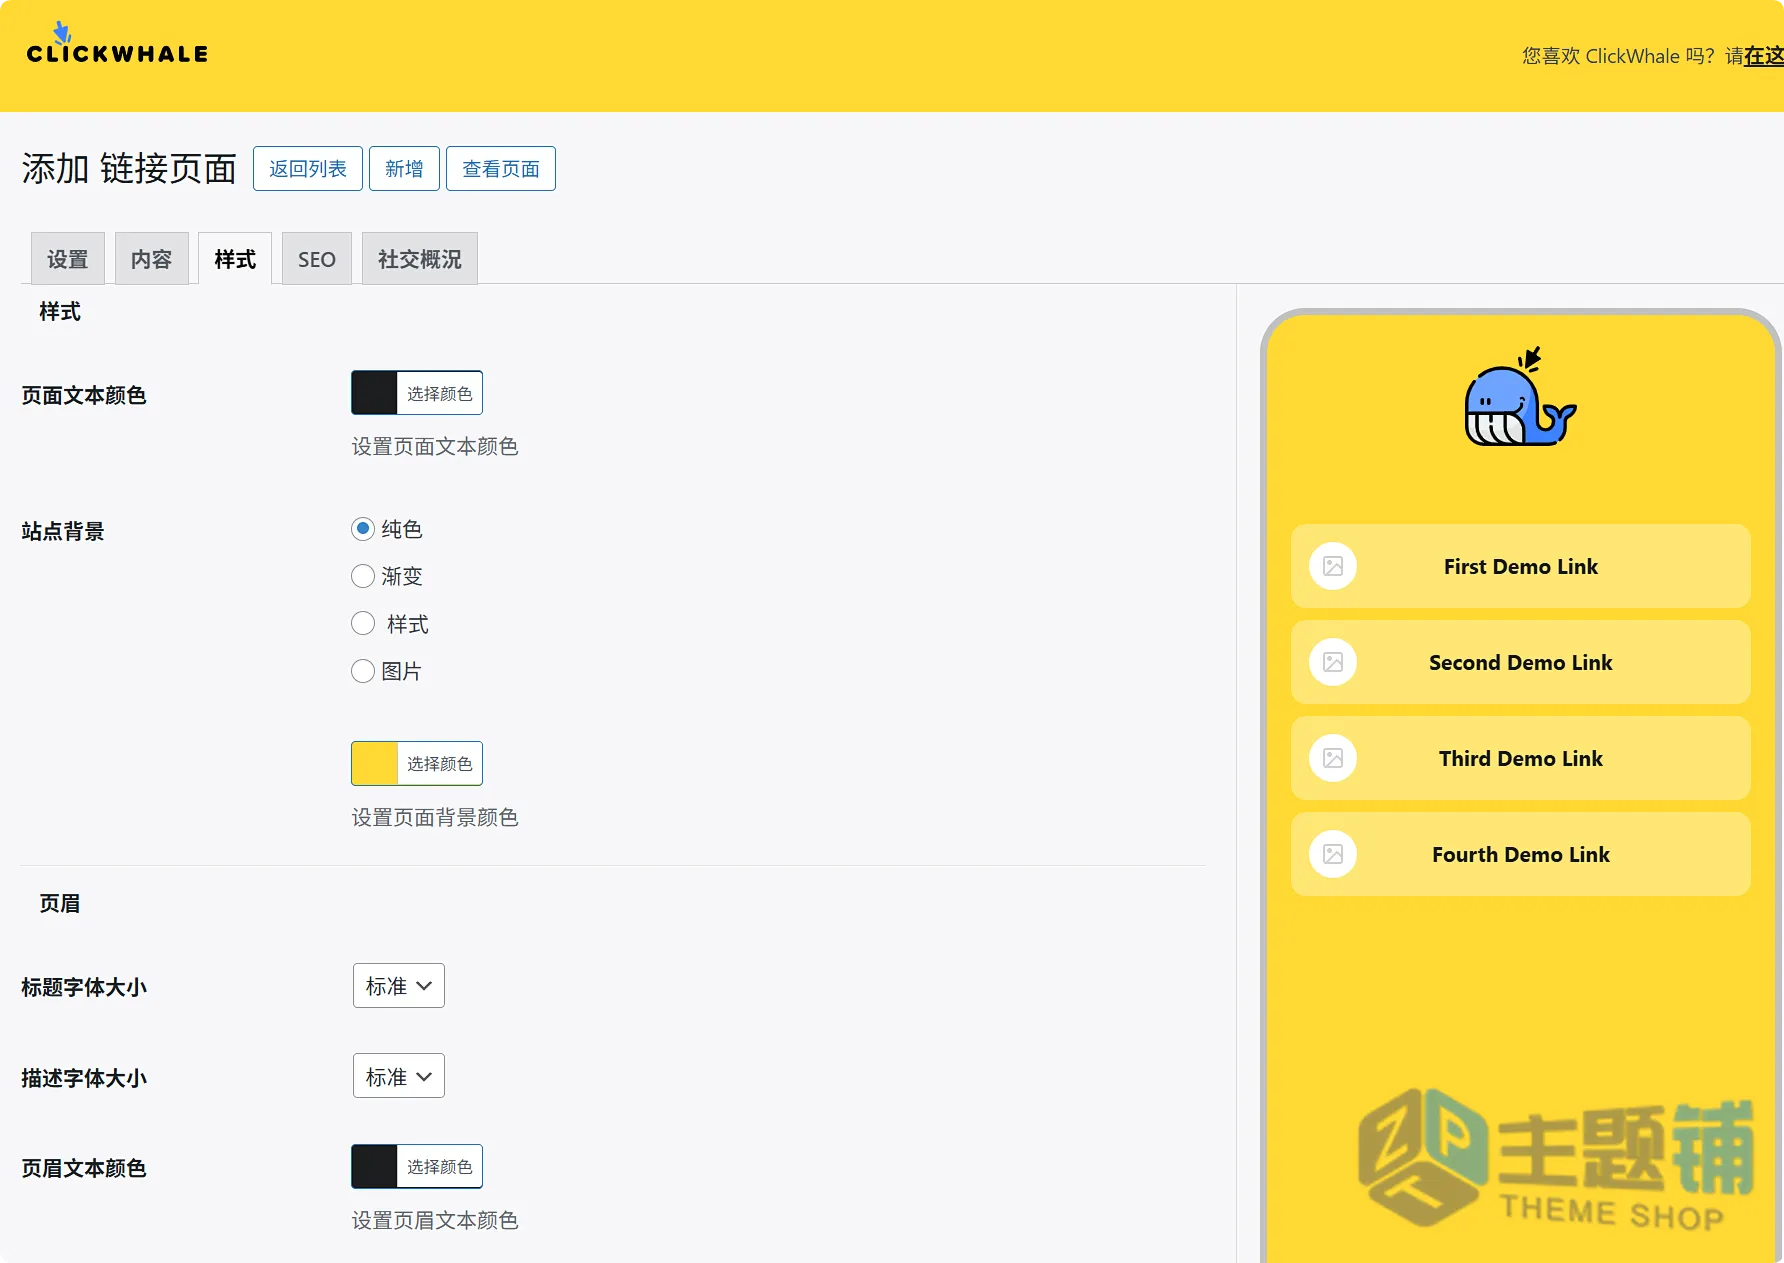Switch to the 设置 tab
This screenshot has height=1263, width=1784.
(x=68, y=259)
